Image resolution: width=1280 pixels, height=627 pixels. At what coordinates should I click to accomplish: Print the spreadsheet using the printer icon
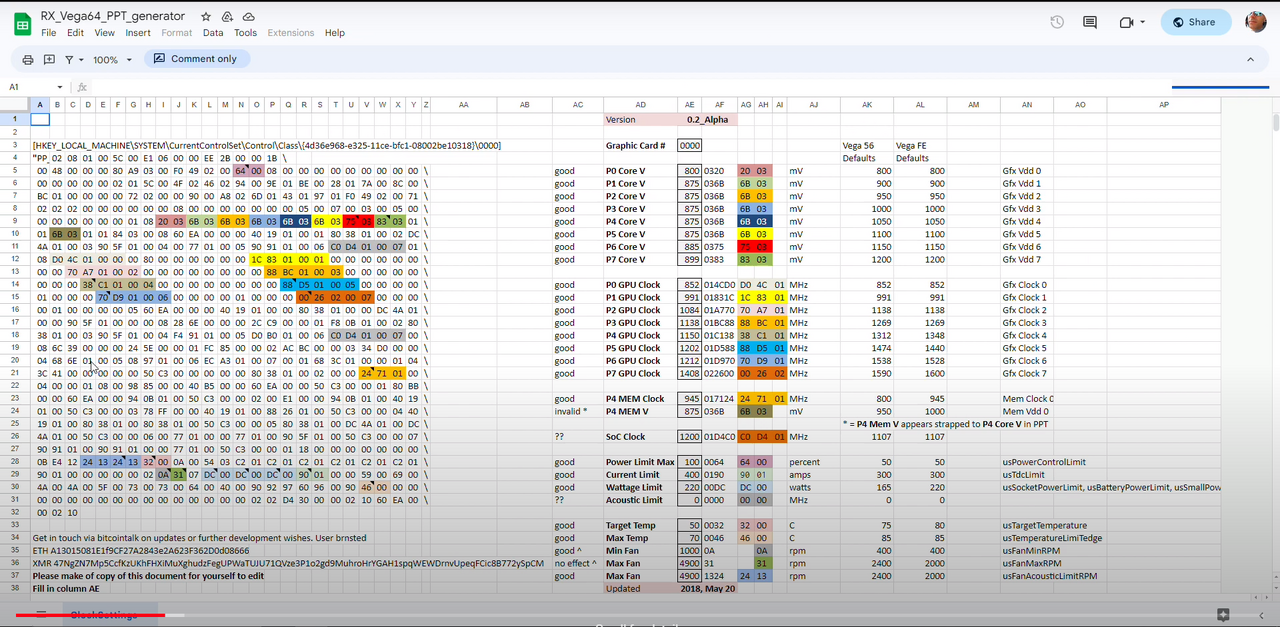(28, 60)
